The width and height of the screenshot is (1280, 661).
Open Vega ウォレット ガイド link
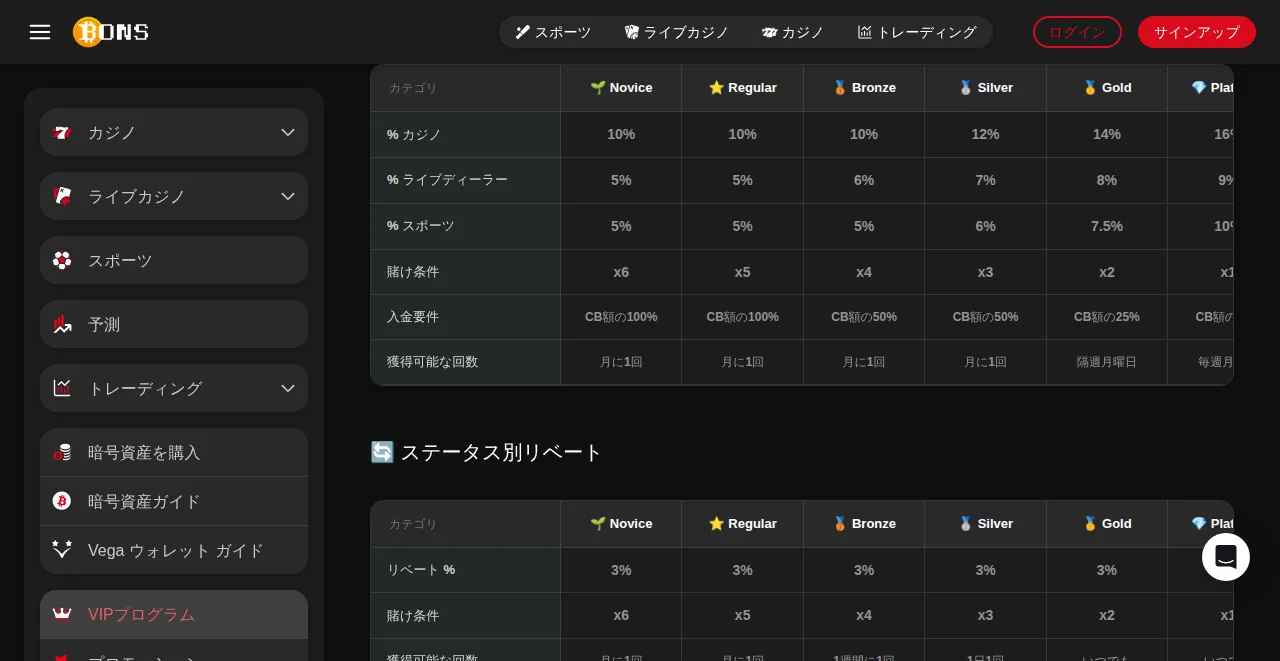click(x=174, y=550)
